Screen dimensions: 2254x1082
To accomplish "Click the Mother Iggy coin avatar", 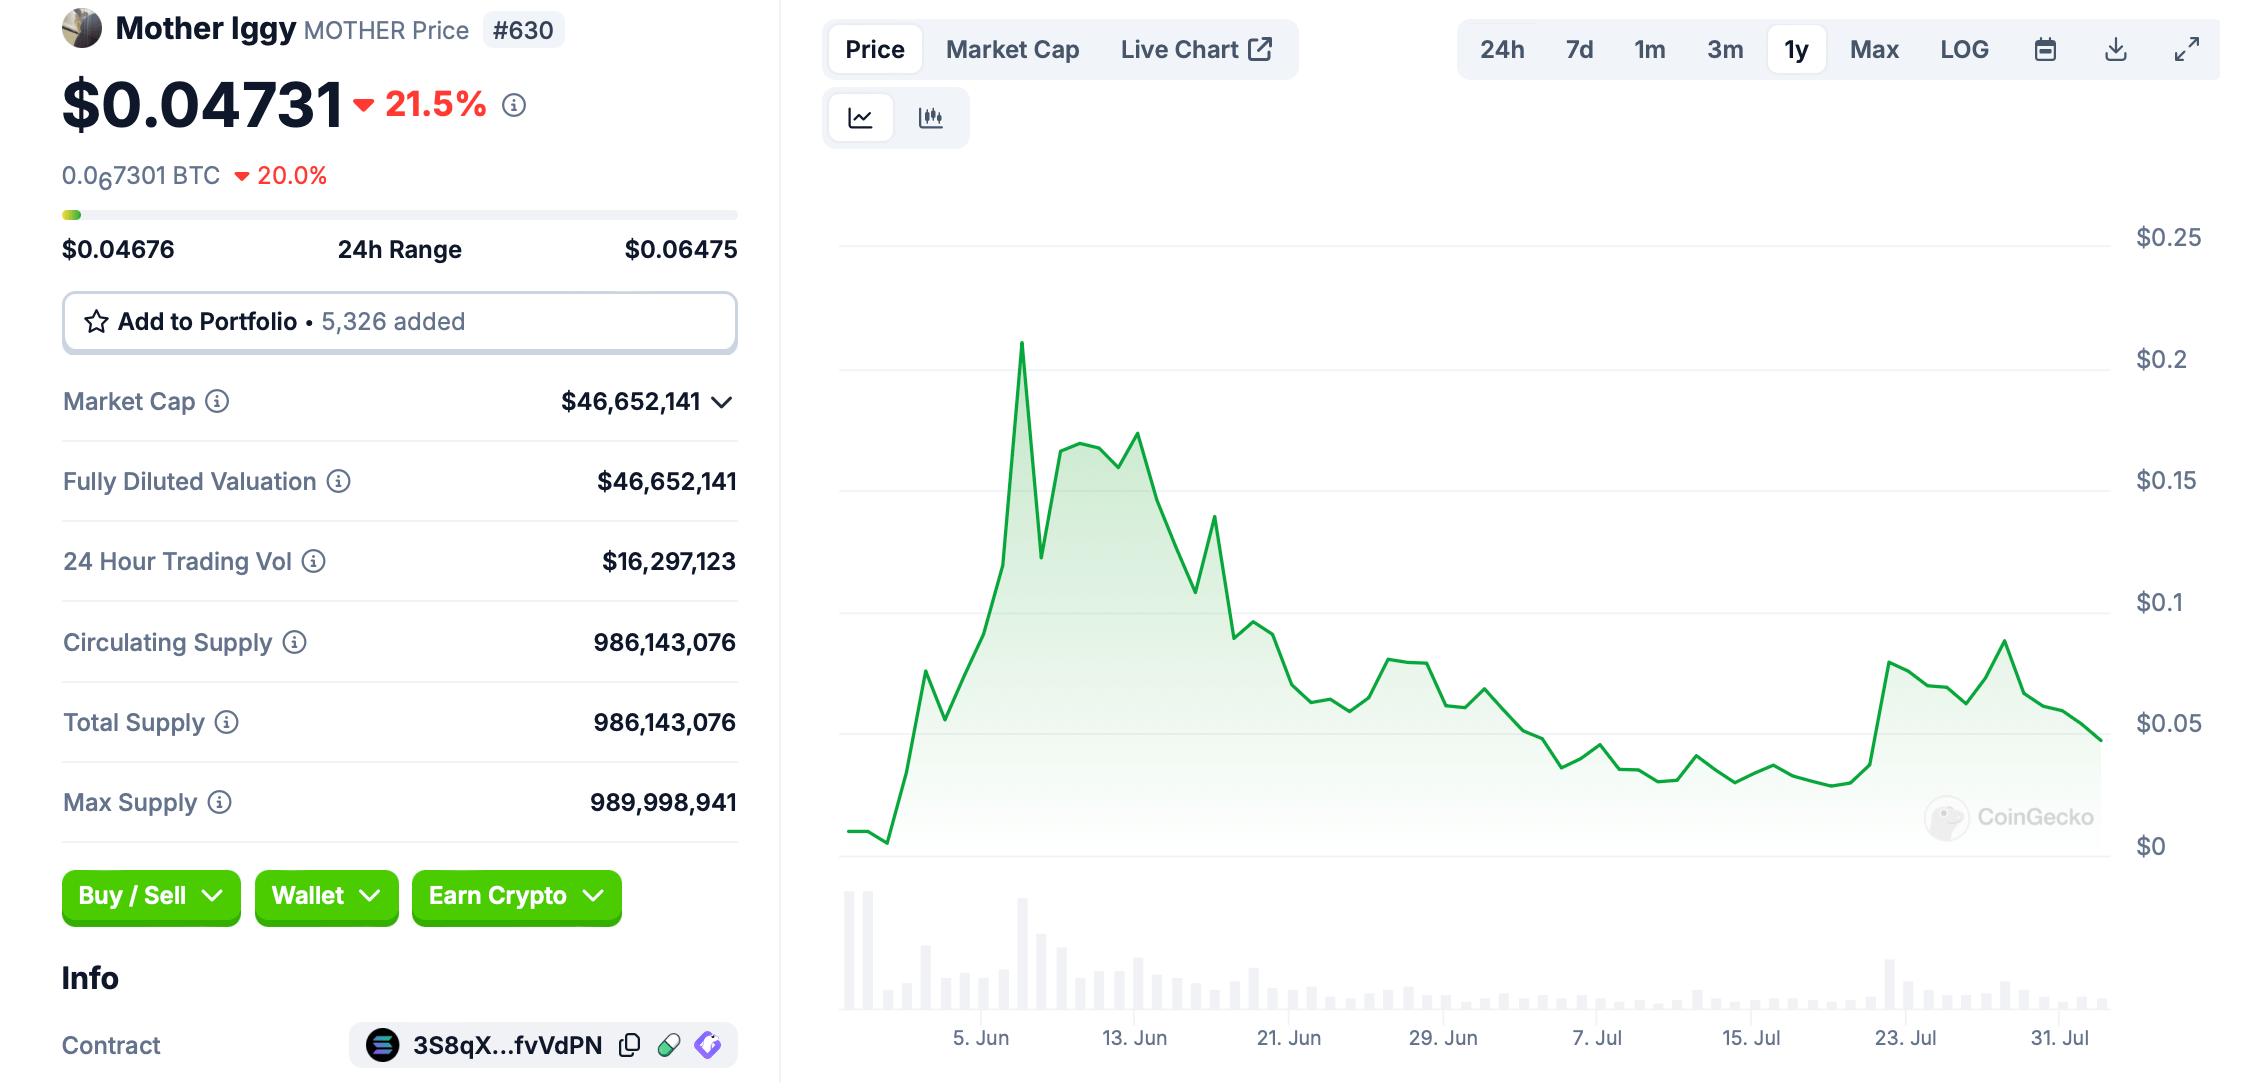I will pos(82,29).
